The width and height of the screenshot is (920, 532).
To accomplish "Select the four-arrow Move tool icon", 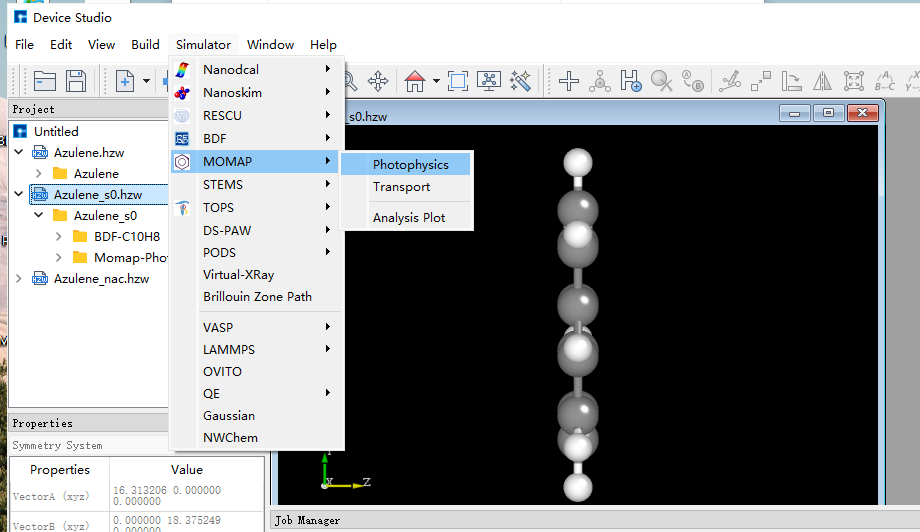I will tap(378, 81).
